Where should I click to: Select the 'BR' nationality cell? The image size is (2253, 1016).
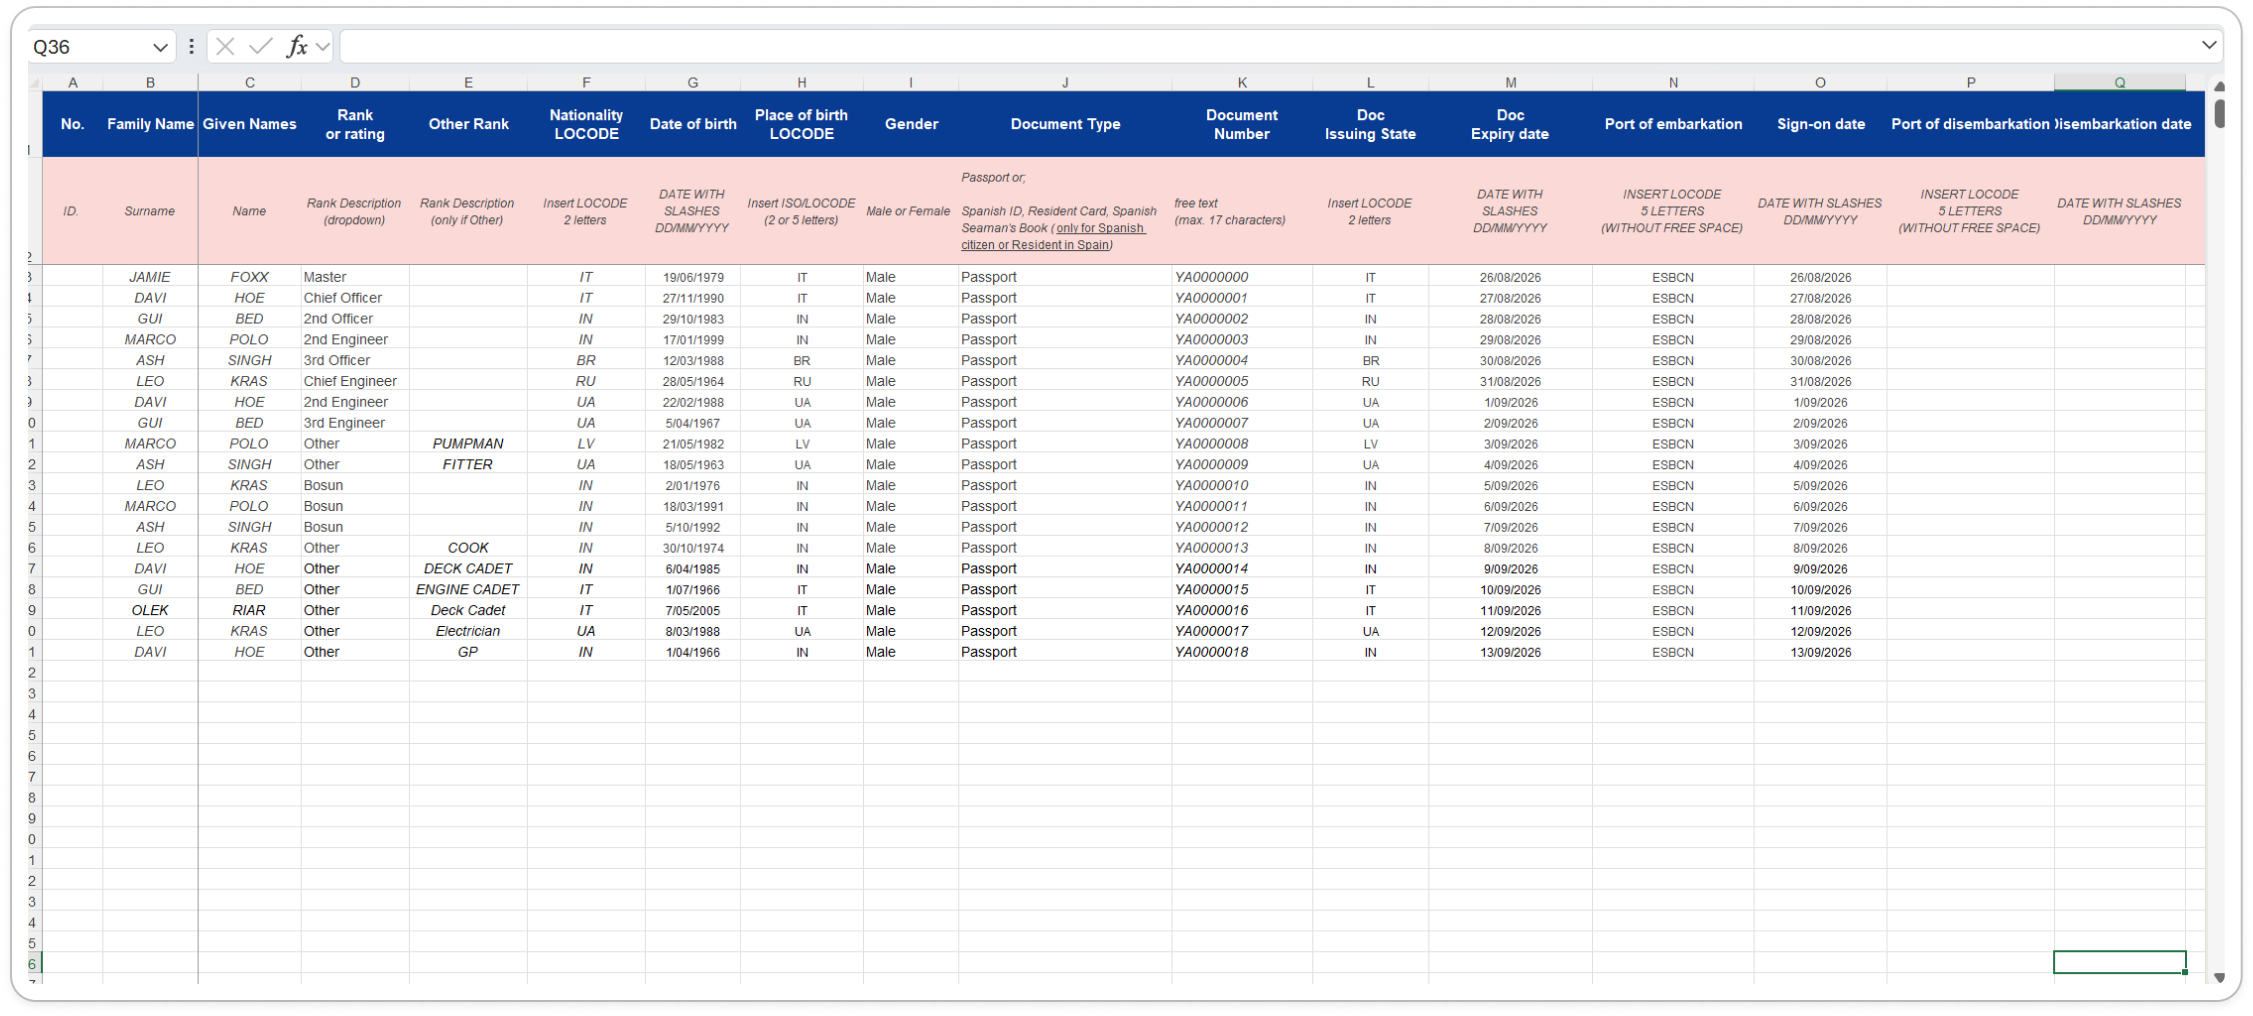(x=586, y=360)
